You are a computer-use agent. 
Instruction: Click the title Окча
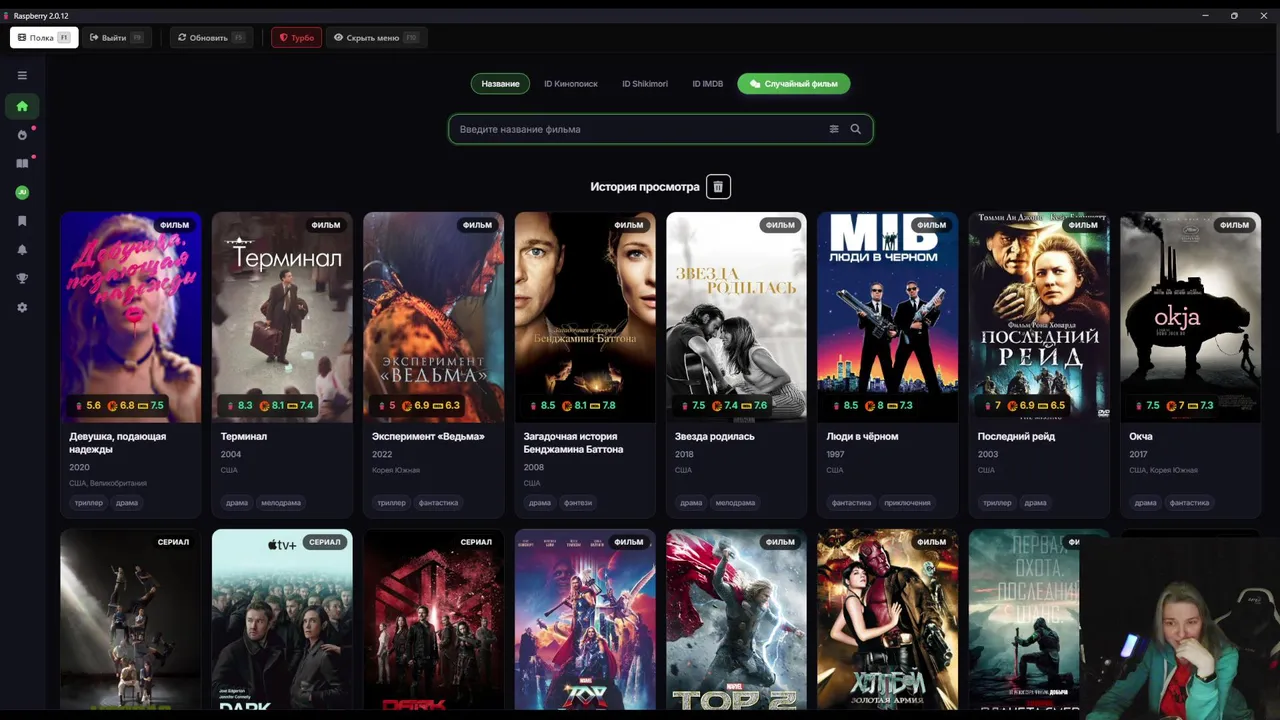(x=1141, y=437)
